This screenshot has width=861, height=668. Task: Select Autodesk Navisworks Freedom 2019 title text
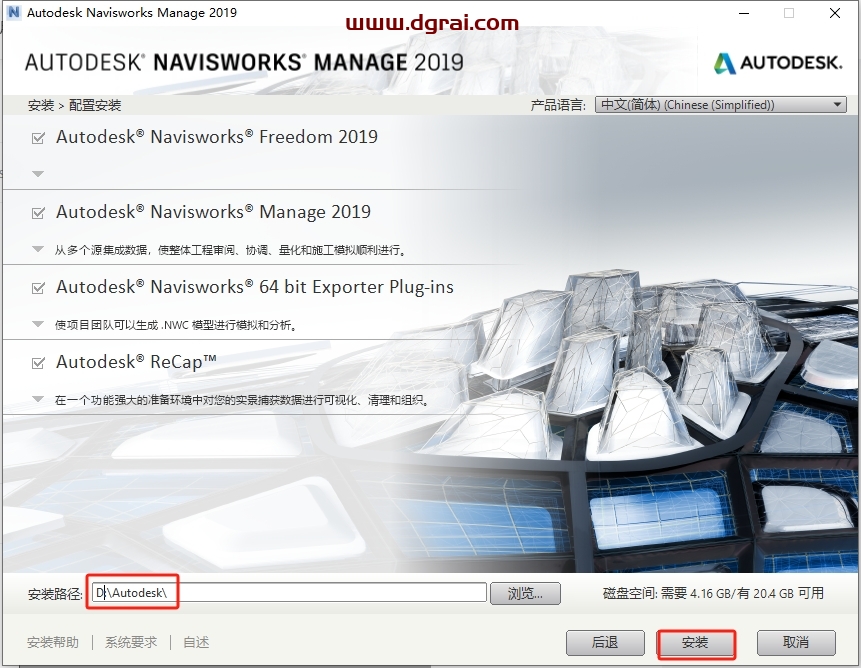coord(217,137)
